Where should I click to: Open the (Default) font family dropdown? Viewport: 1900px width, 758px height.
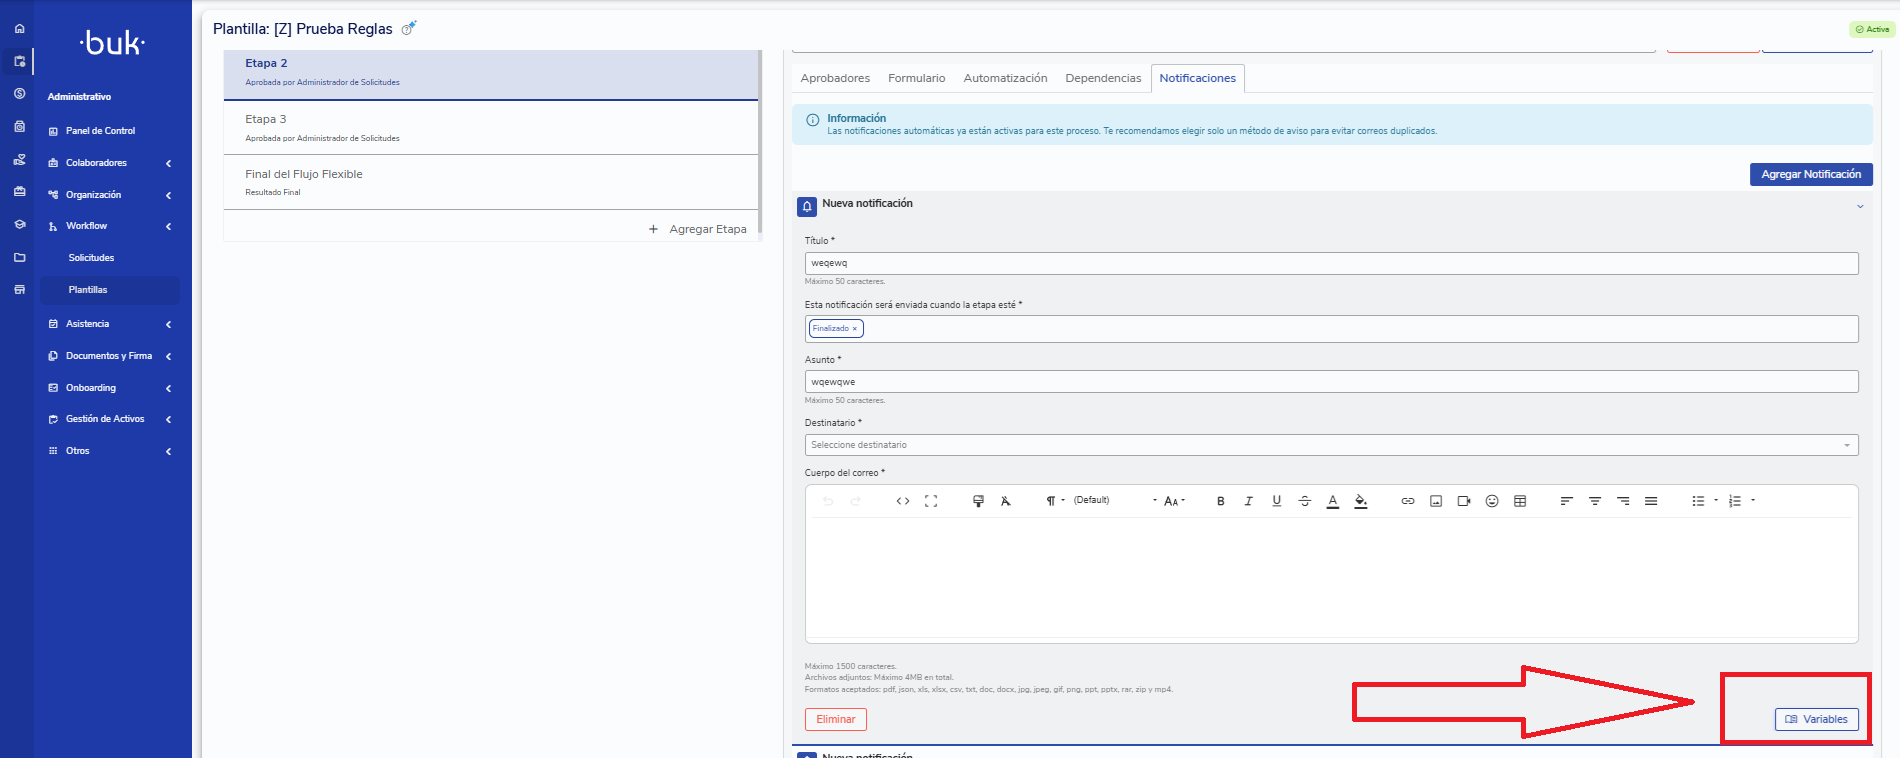click(1115, 500)
